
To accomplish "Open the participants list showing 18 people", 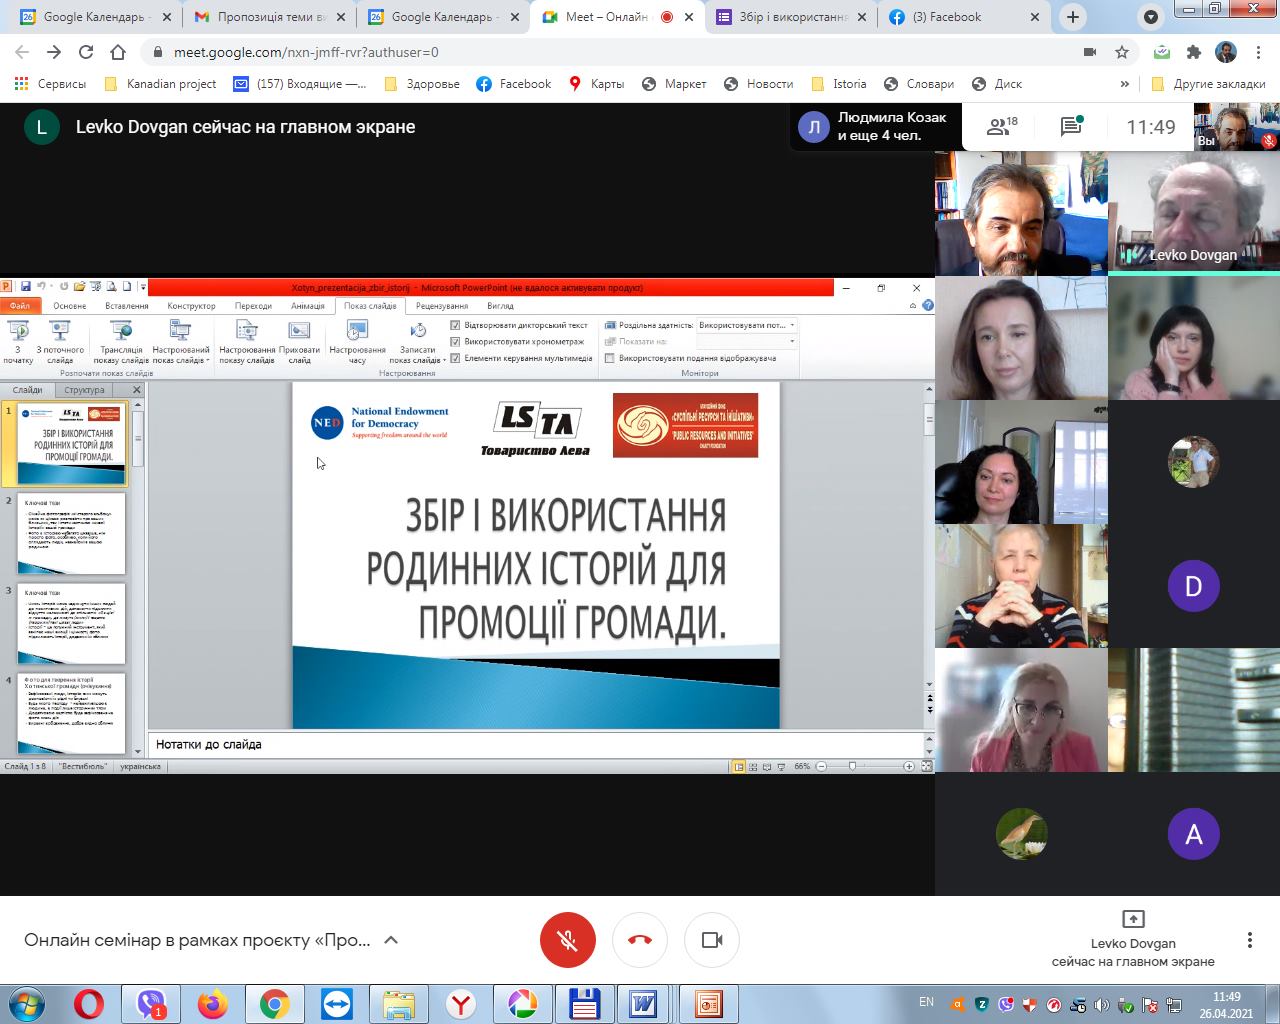I will tap(1001, 127).
